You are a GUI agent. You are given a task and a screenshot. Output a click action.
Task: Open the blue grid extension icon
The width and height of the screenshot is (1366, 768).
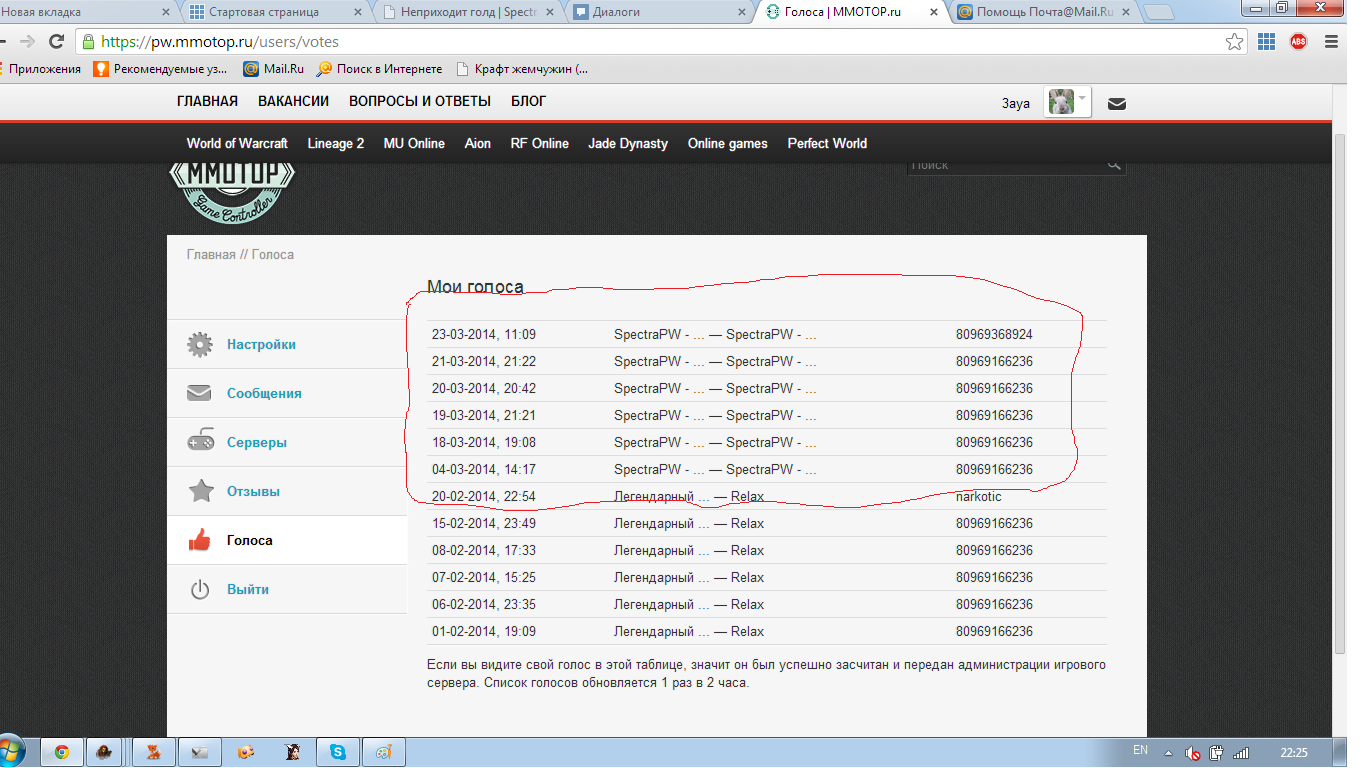1266,42
